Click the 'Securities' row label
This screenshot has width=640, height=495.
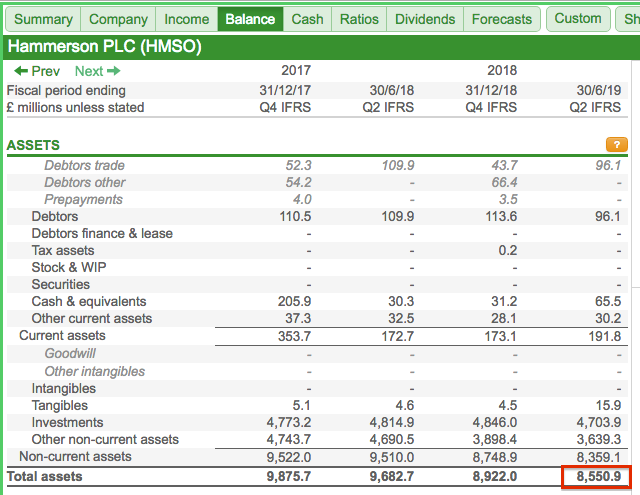click(x=60, y=284)
